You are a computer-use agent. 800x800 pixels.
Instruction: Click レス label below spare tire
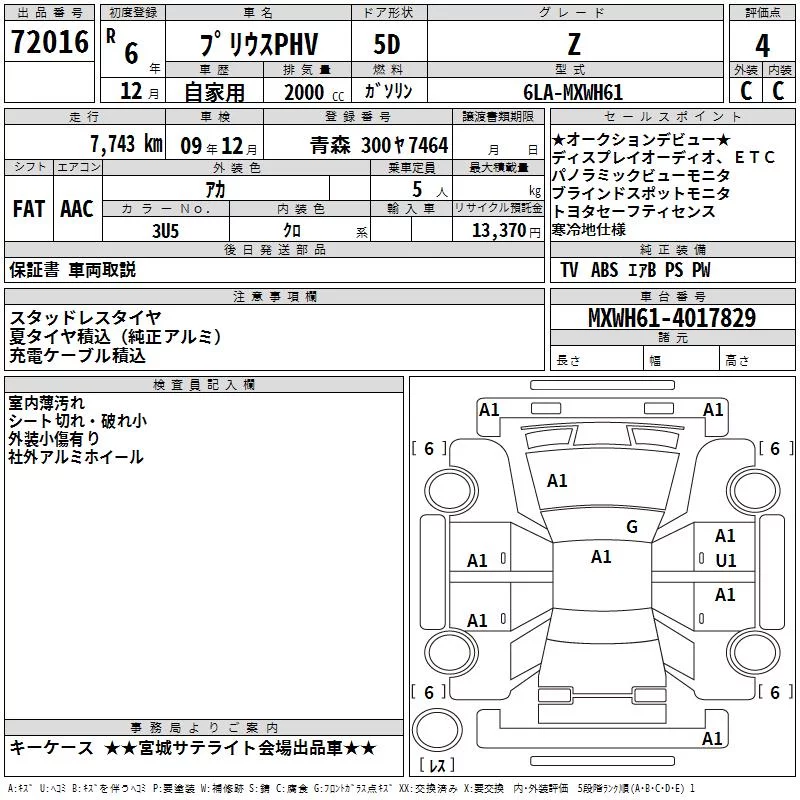(437, 764)
